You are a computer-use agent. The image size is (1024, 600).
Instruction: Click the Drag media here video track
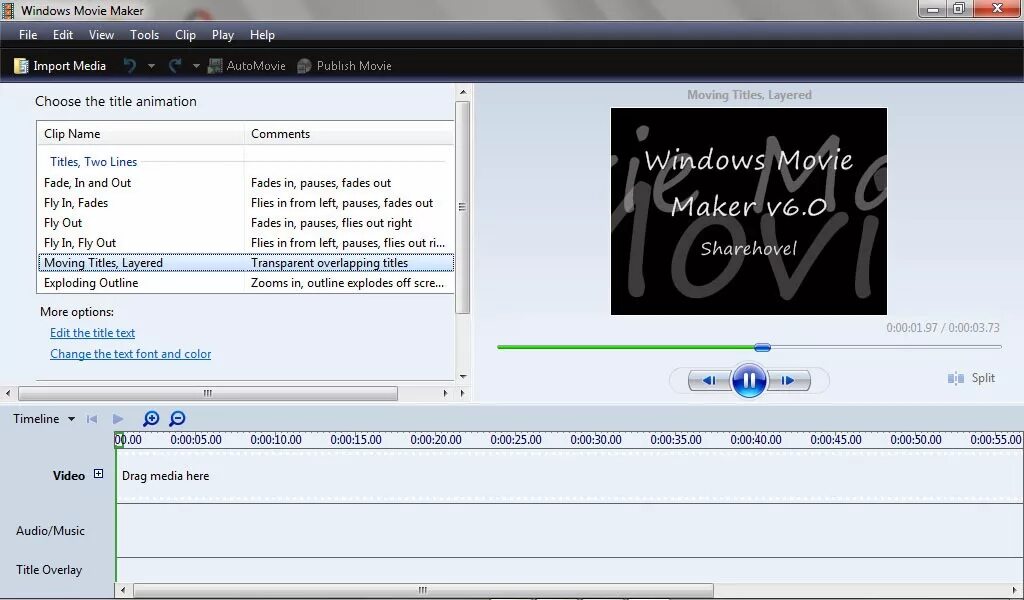tap(569, 476)
